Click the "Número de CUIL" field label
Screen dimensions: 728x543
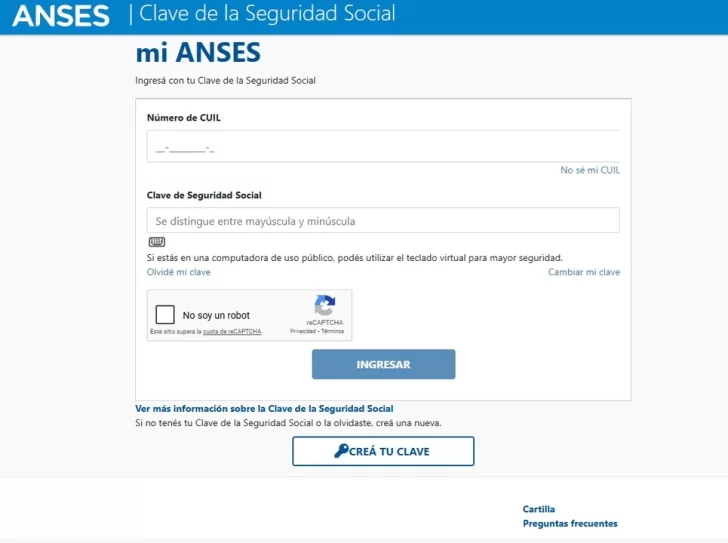[x=184, y=118]
